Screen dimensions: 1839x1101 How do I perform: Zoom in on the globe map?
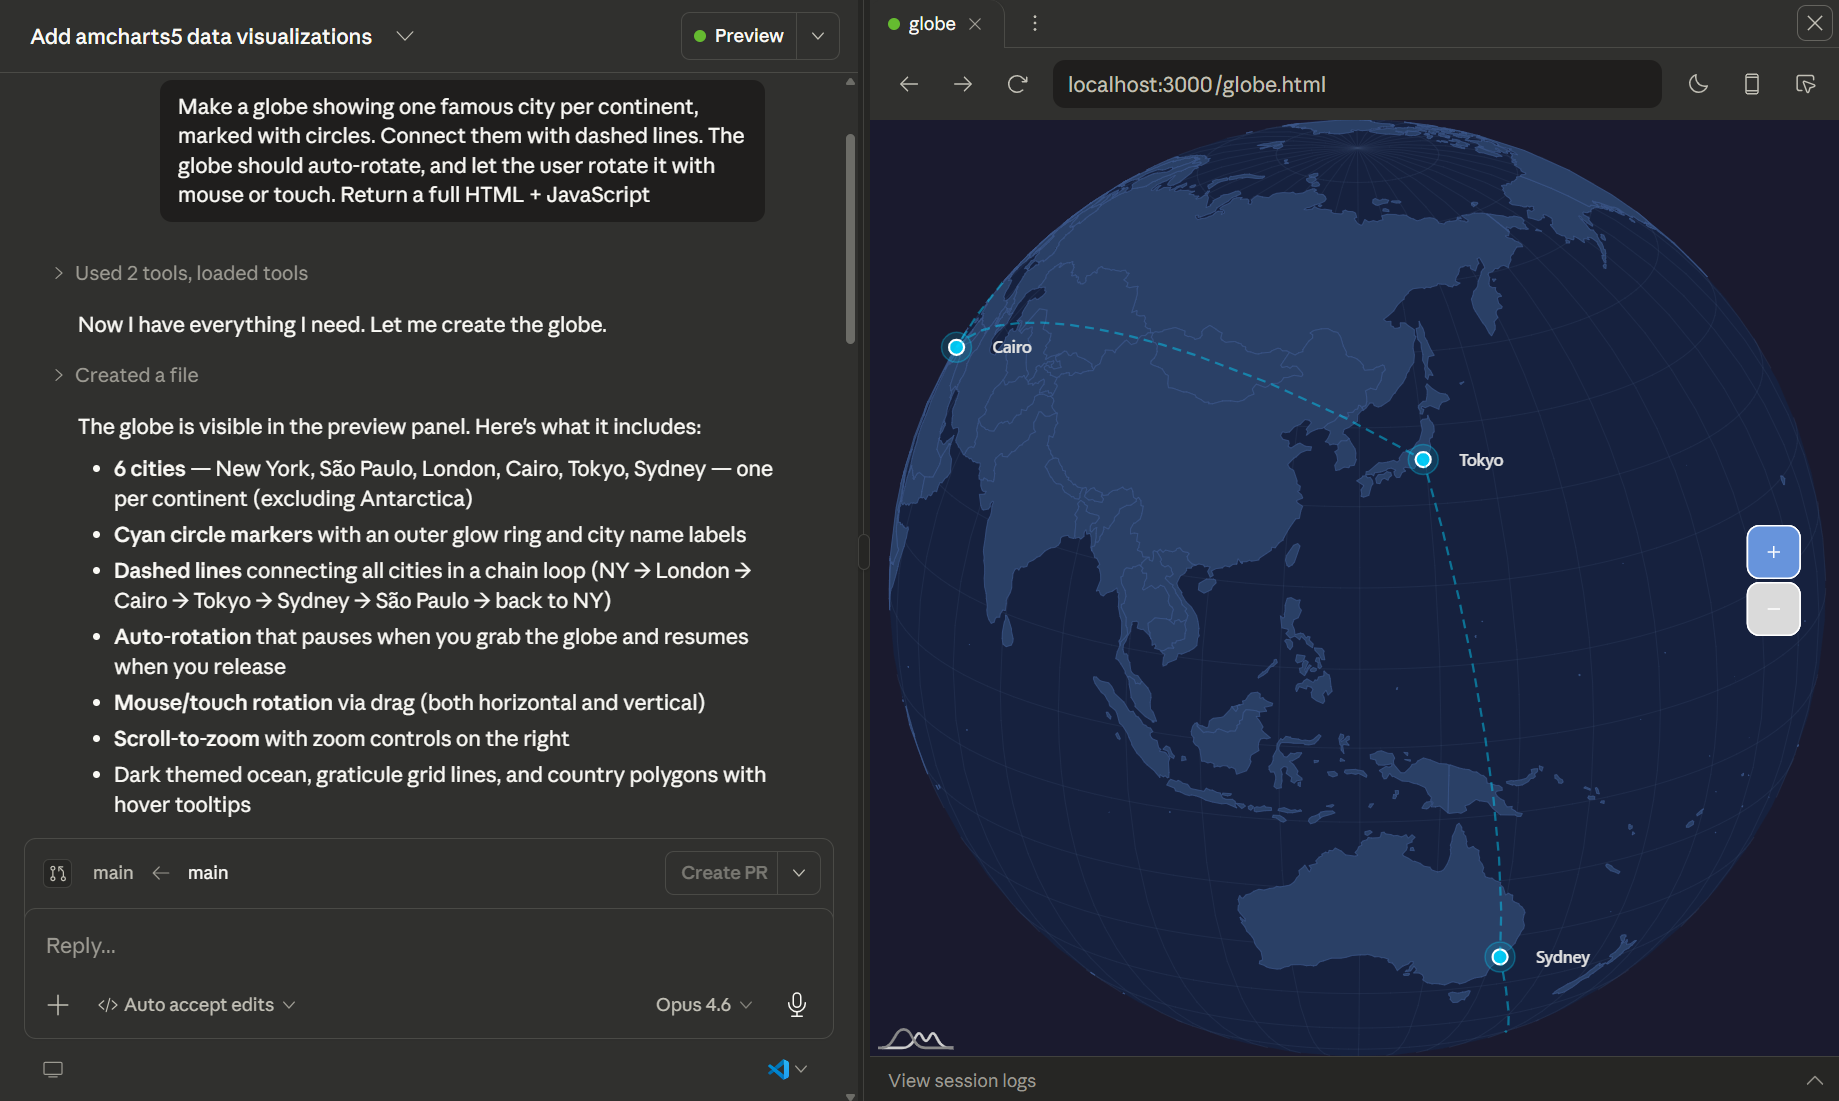[x=1773, y=552]
